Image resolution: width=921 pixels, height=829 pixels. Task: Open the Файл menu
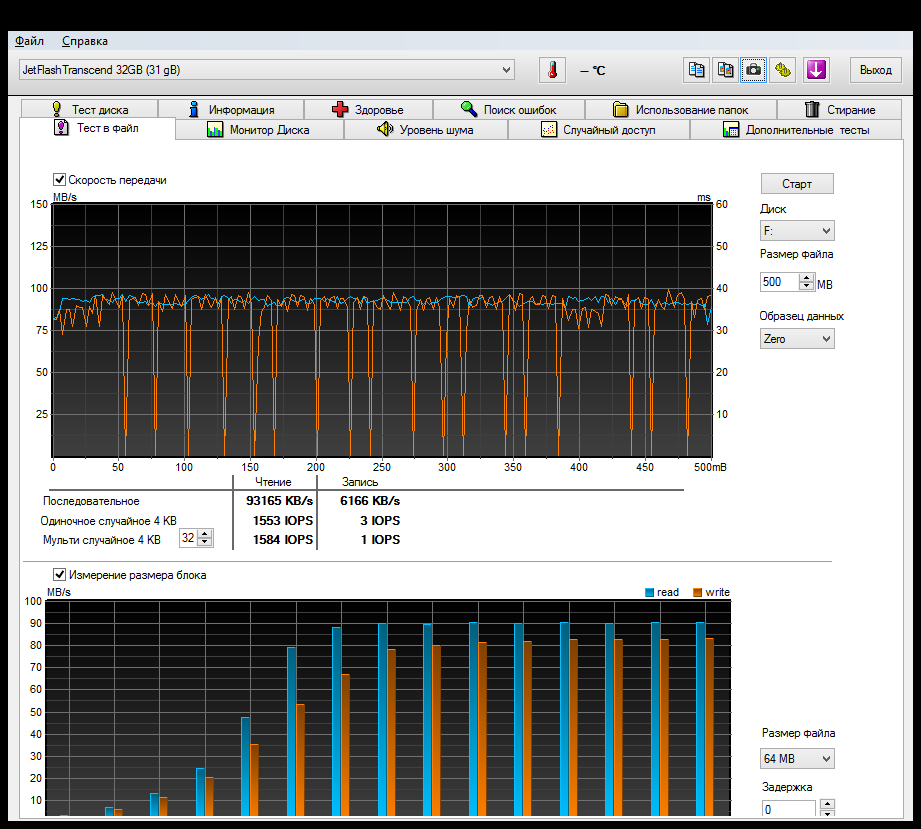(29, 41)
